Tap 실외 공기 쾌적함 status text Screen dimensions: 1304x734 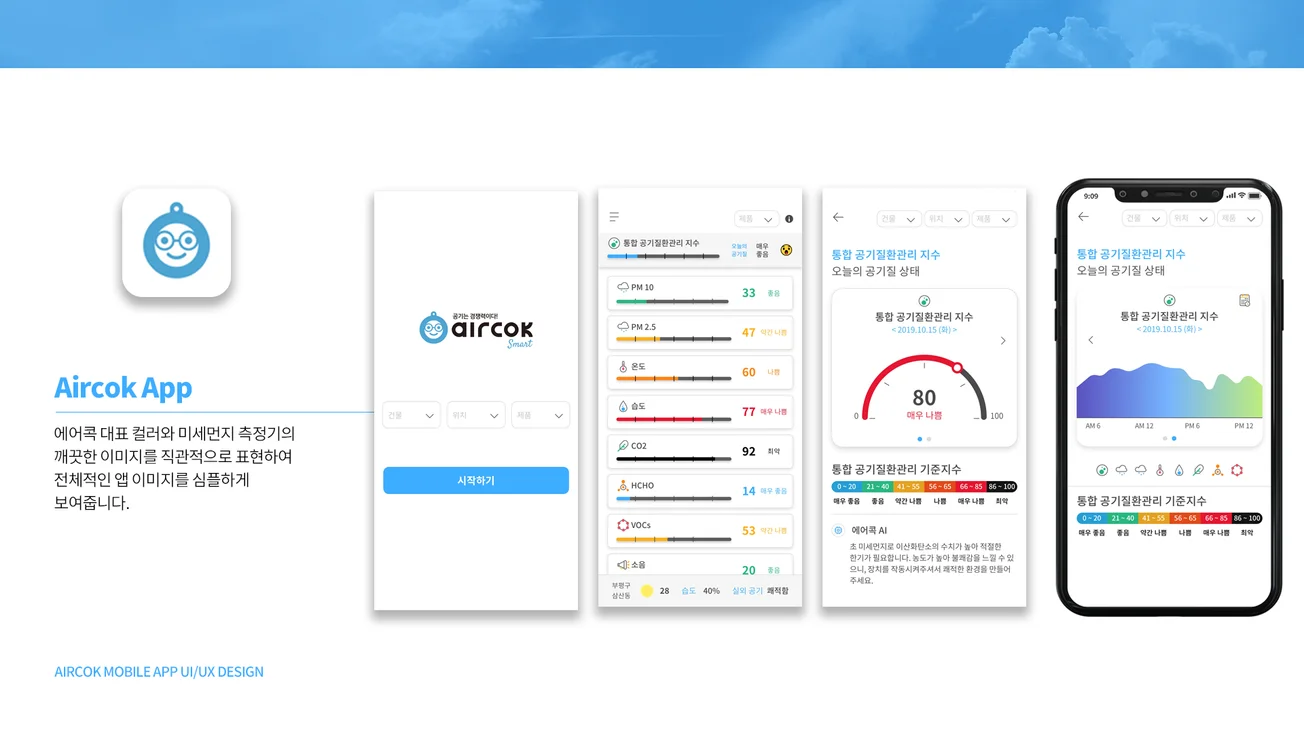pos(760,591)
